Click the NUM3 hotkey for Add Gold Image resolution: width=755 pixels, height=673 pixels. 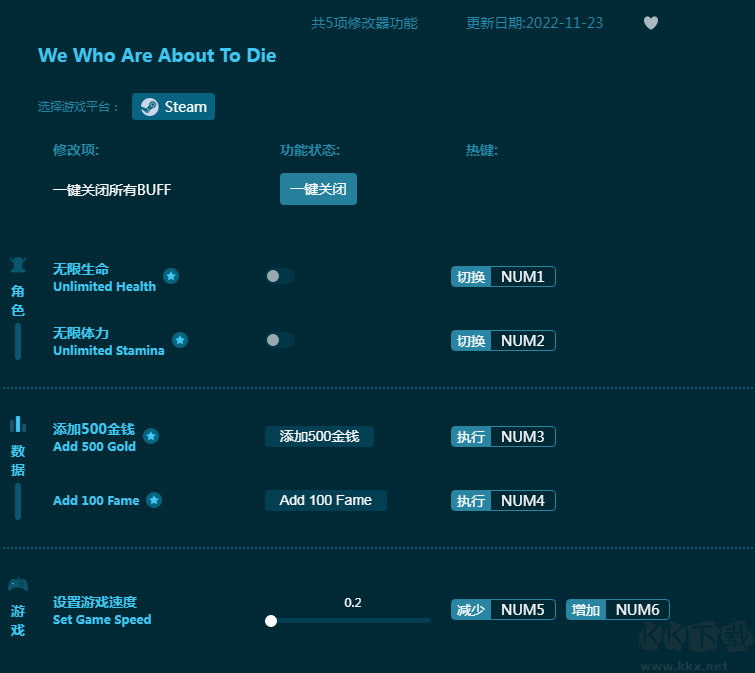pyautogui.click(x=522, y=436)
